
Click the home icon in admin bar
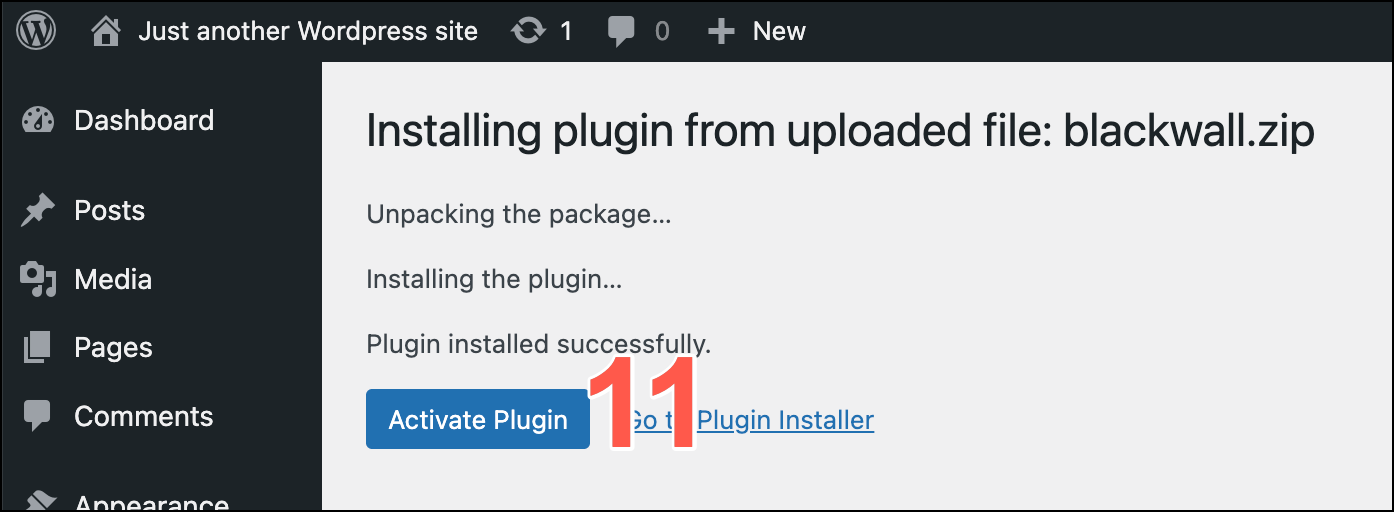(x=106, y=31)
